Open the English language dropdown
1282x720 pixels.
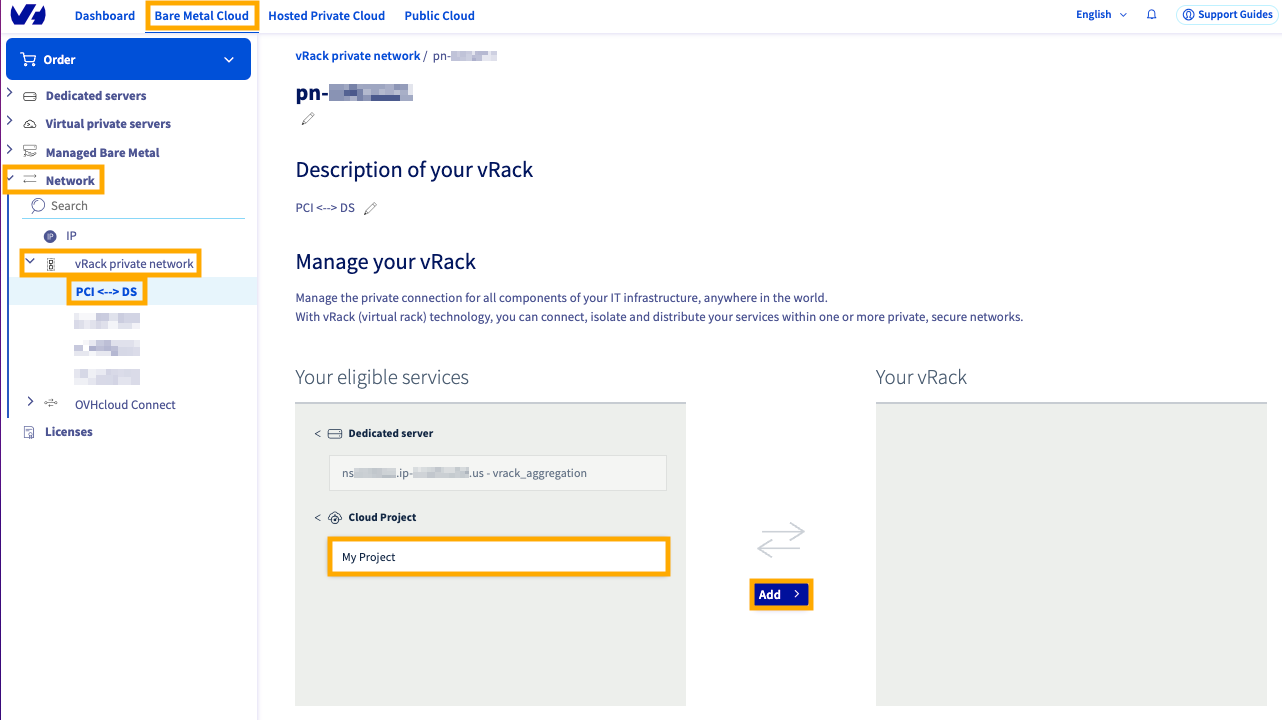pyautogui.click(x=1101, y=15)
